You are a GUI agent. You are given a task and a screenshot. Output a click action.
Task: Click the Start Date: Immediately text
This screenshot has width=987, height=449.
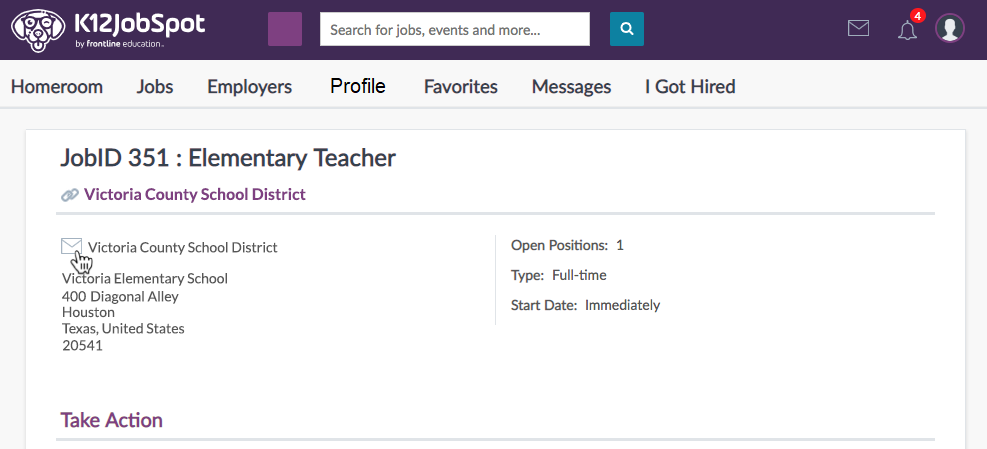tap(585, 305)
